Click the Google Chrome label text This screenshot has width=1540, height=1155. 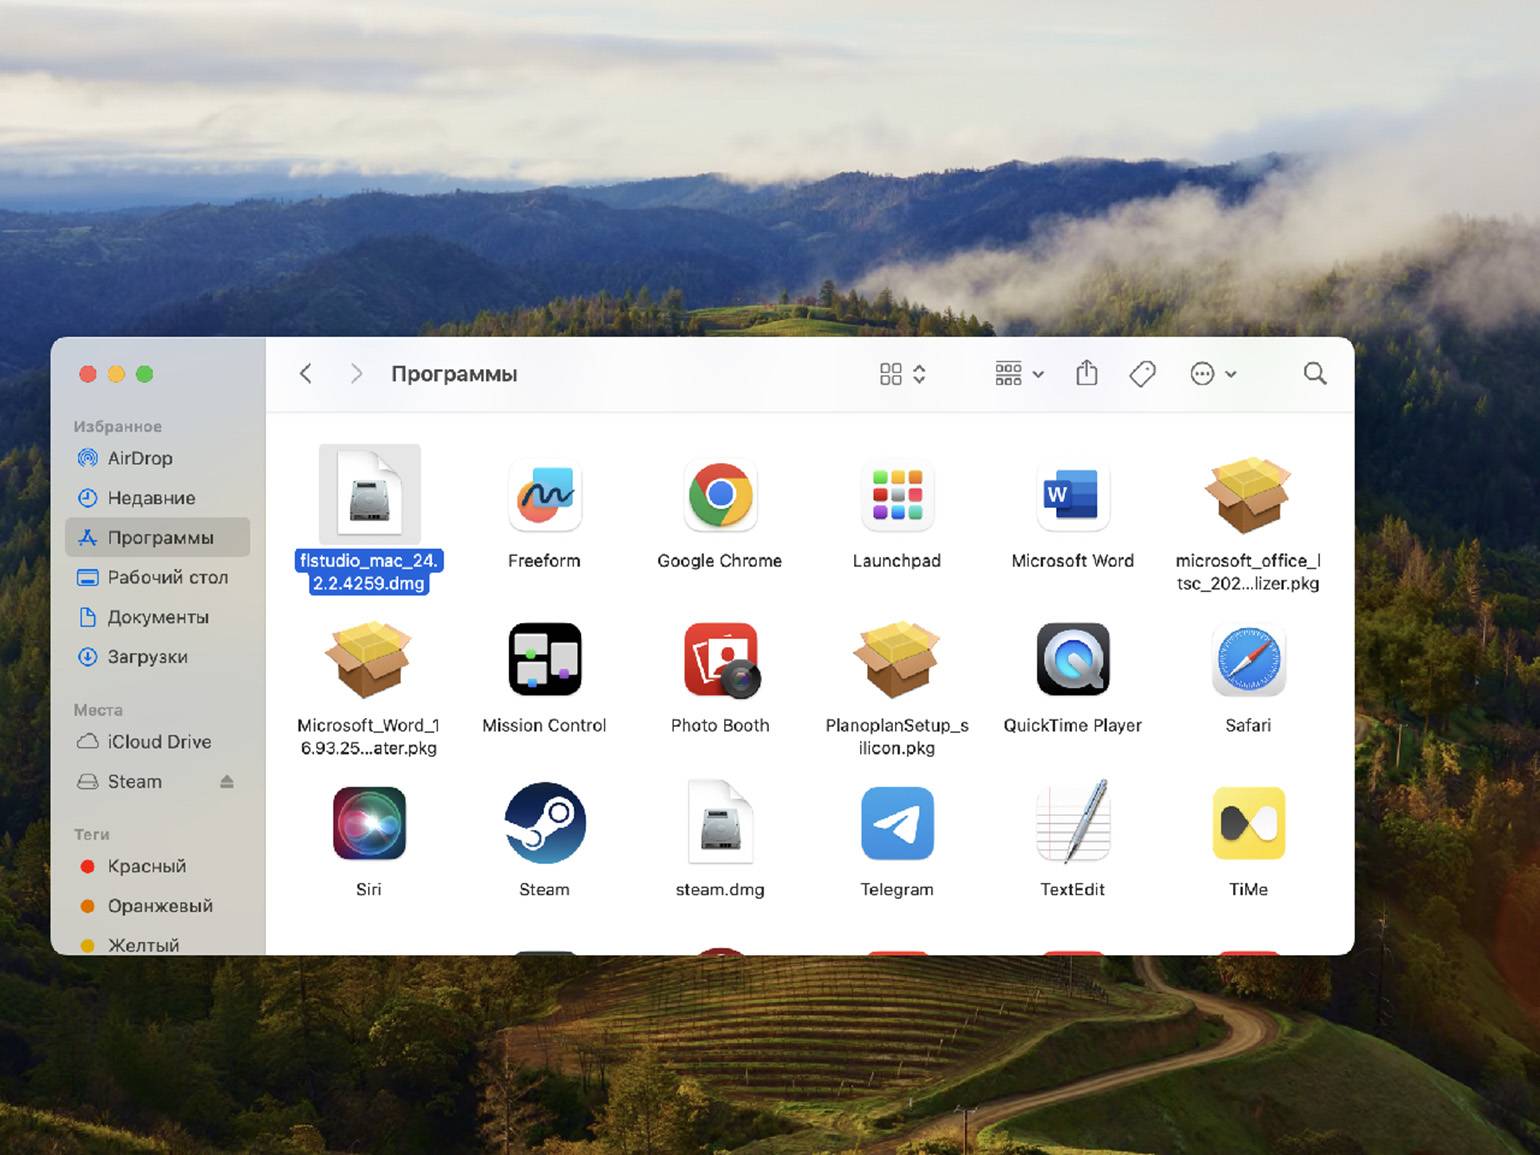coord(720,561)
